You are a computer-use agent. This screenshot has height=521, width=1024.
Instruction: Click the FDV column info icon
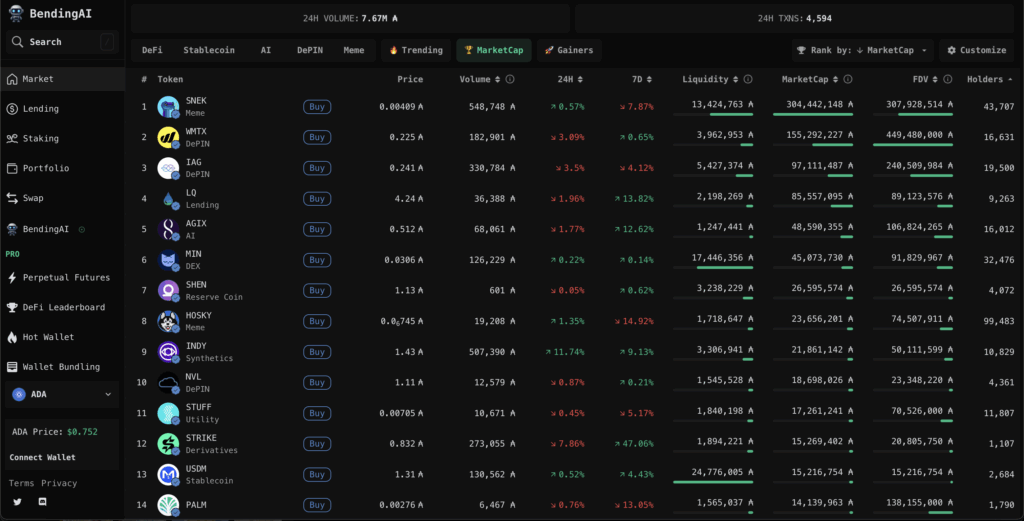click(948, 79)
